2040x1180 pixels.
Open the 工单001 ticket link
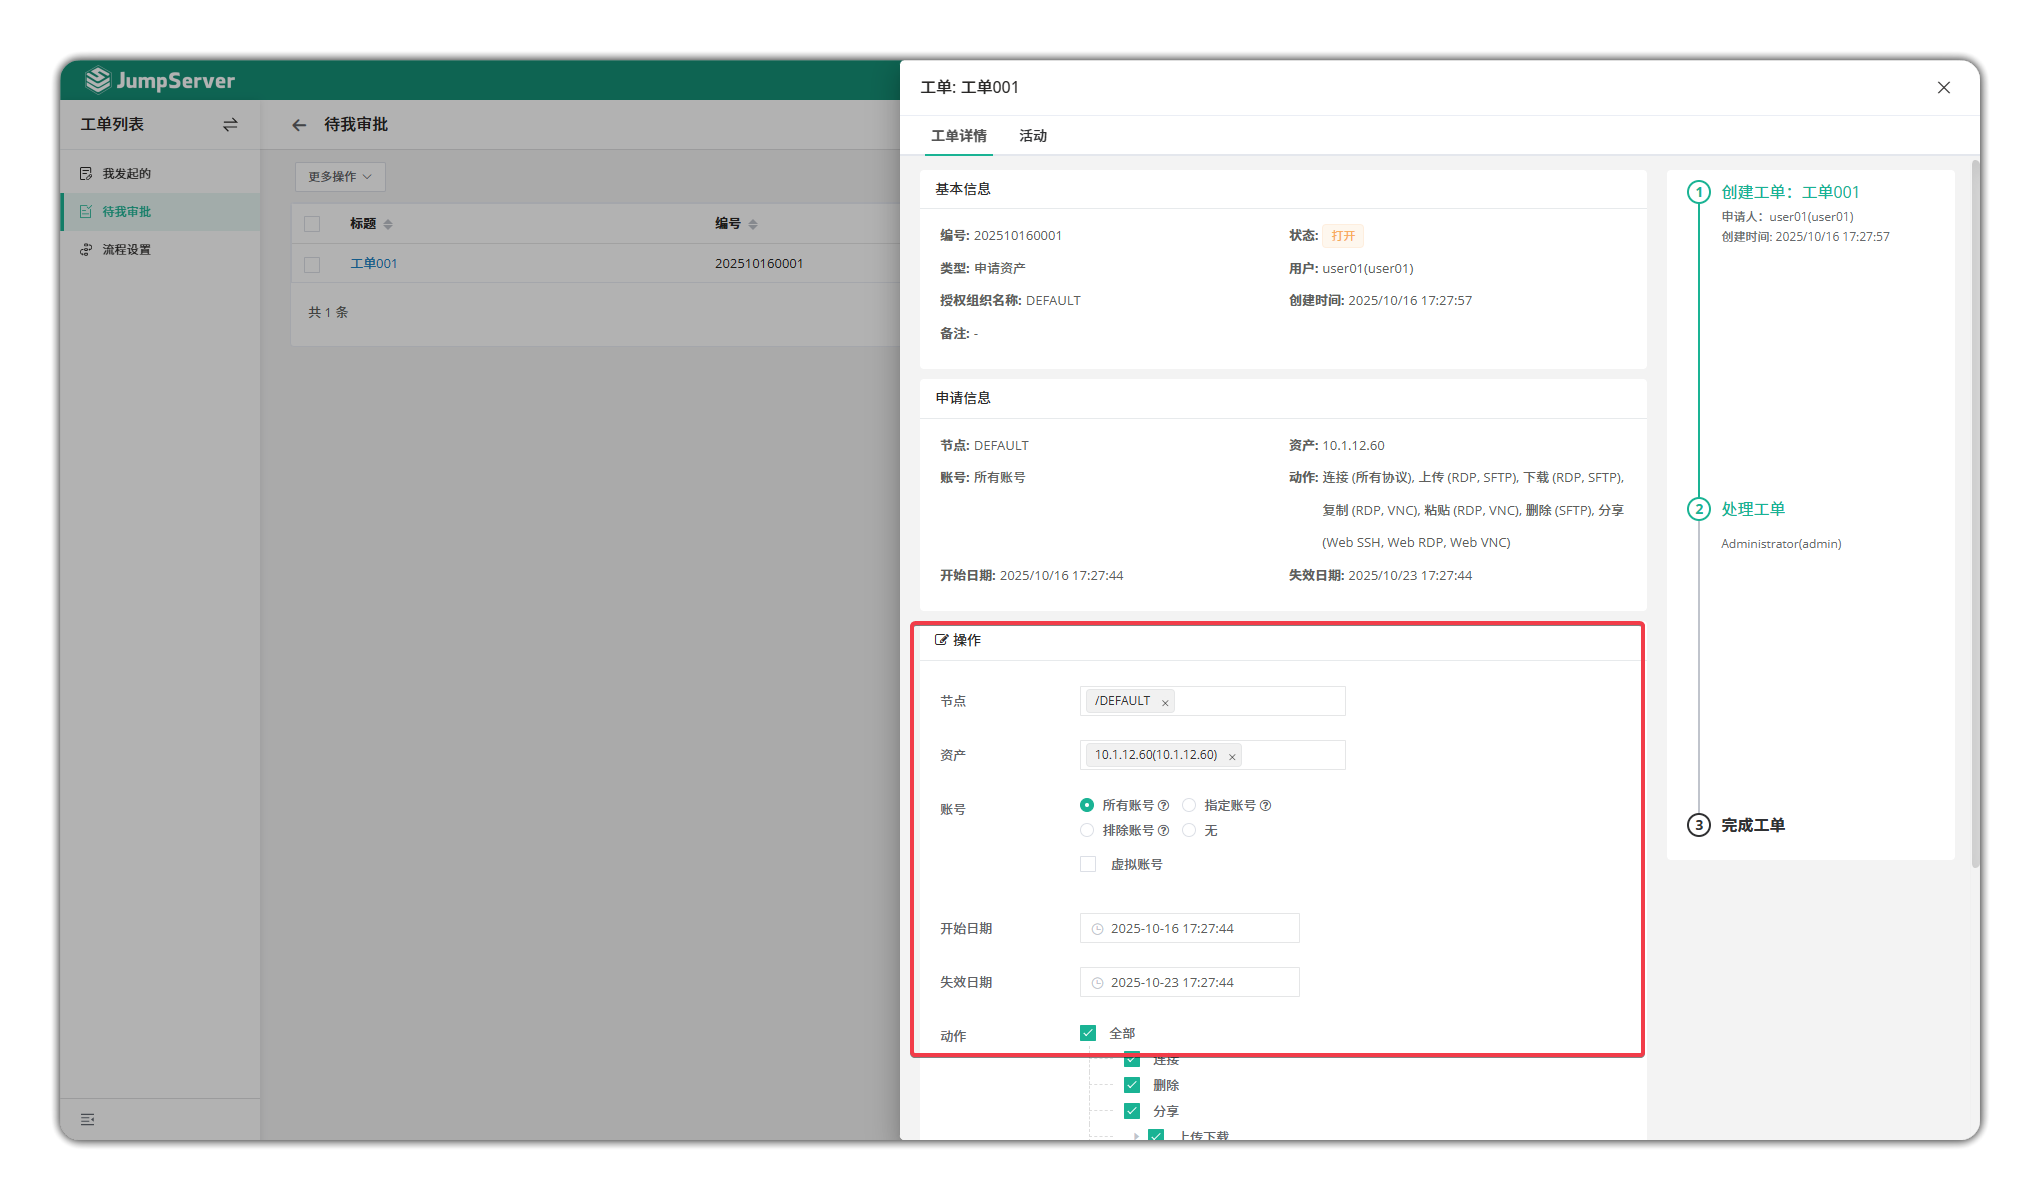[x=374, y=264]
